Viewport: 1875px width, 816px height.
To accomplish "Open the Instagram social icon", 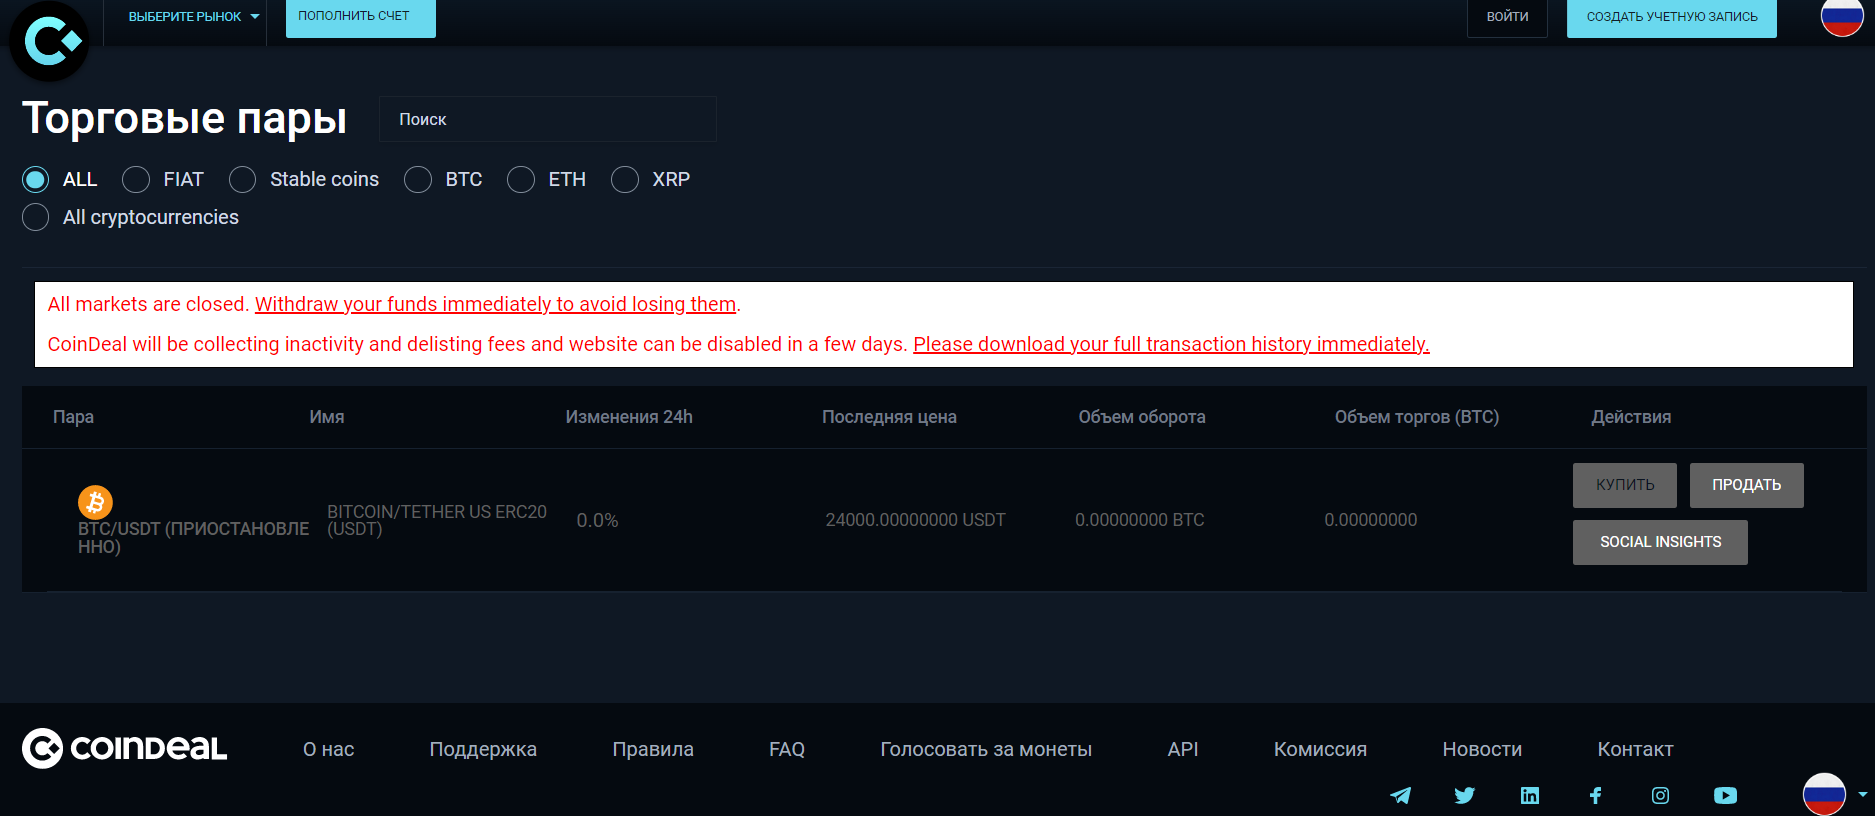I will 1660,796.
